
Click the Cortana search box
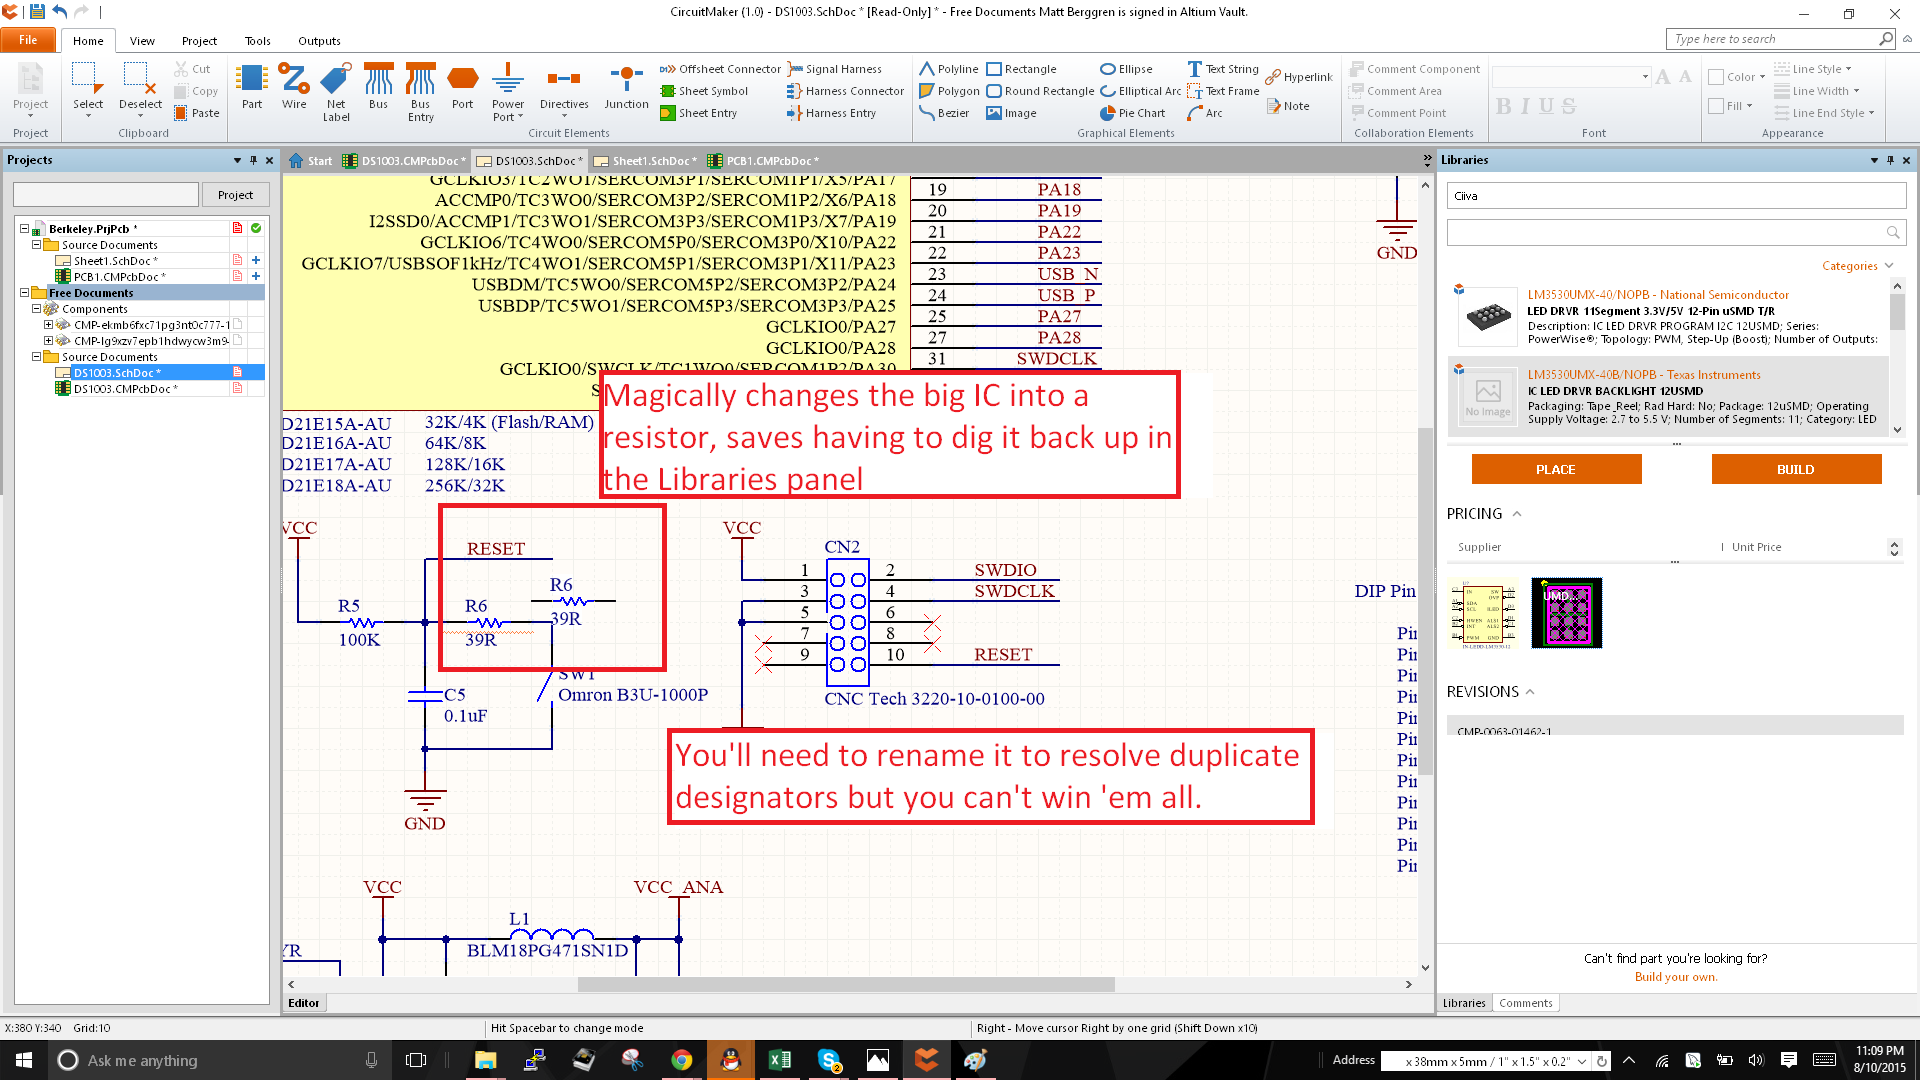[218, 1060]
